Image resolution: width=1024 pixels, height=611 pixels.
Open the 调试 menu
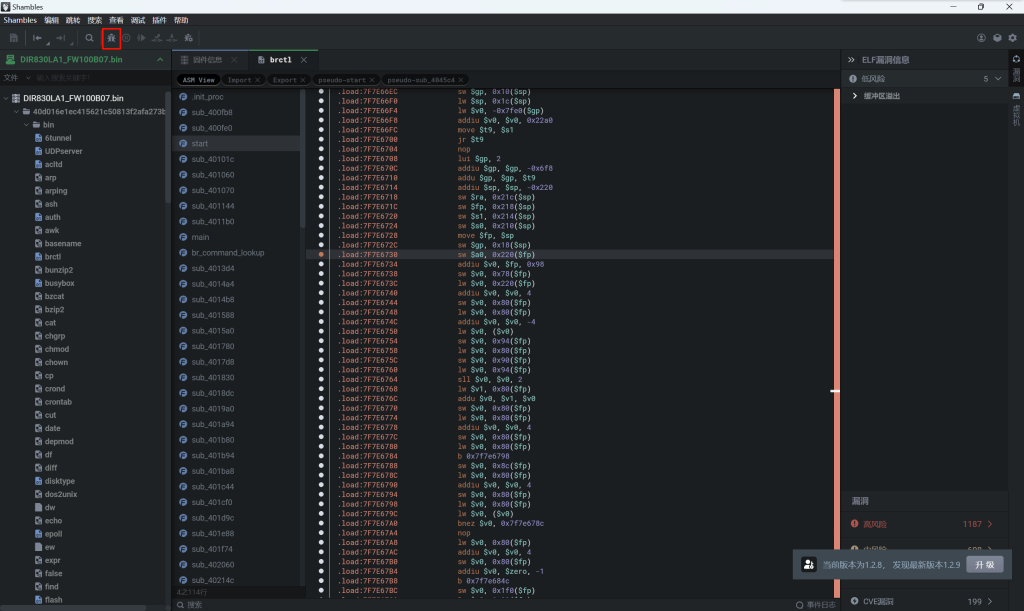tap(138, 20)
